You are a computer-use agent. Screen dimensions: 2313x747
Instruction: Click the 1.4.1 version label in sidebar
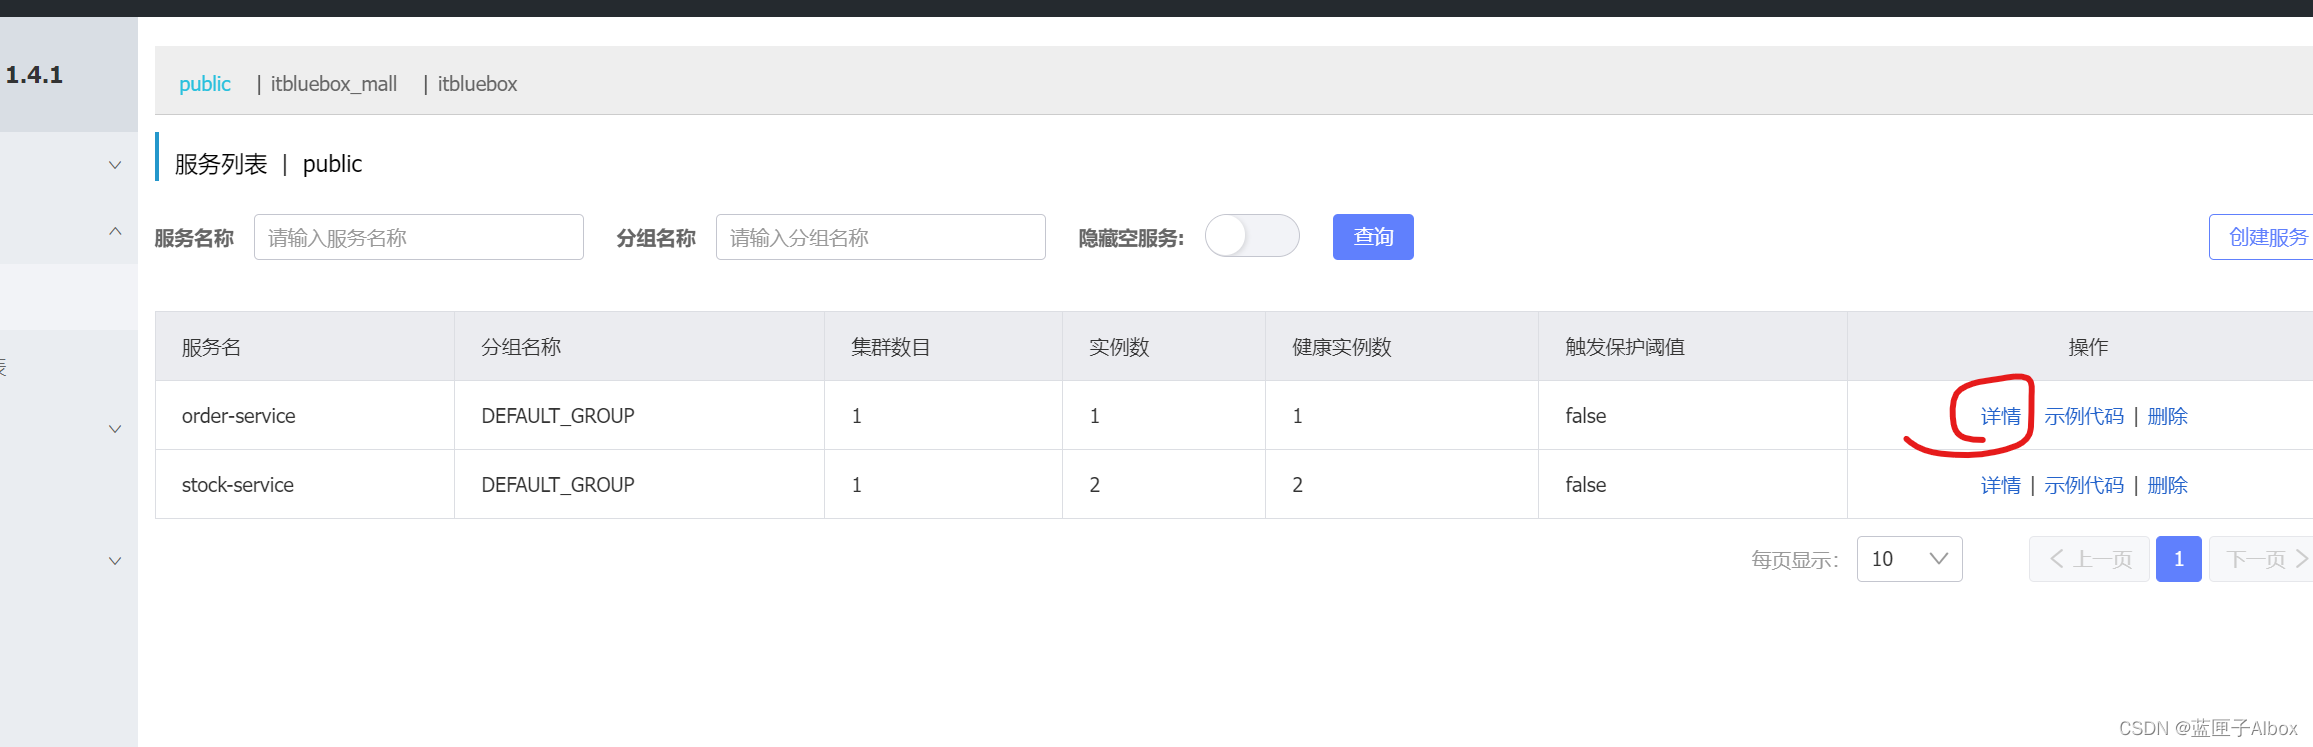(34, 75)
